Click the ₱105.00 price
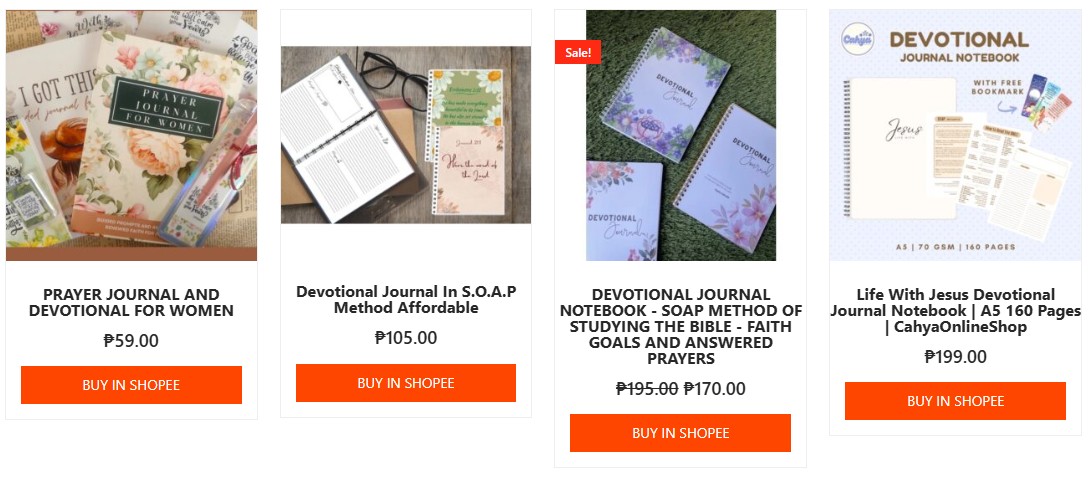Viewport: 1089px width, 483px height. (406, 338)
